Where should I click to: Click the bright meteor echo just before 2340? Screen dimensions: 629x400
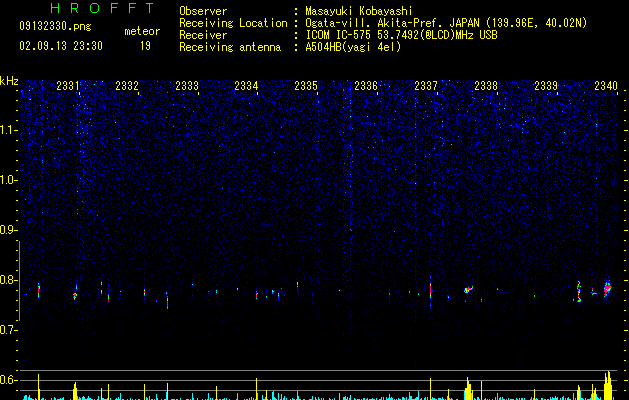(608, 288)
